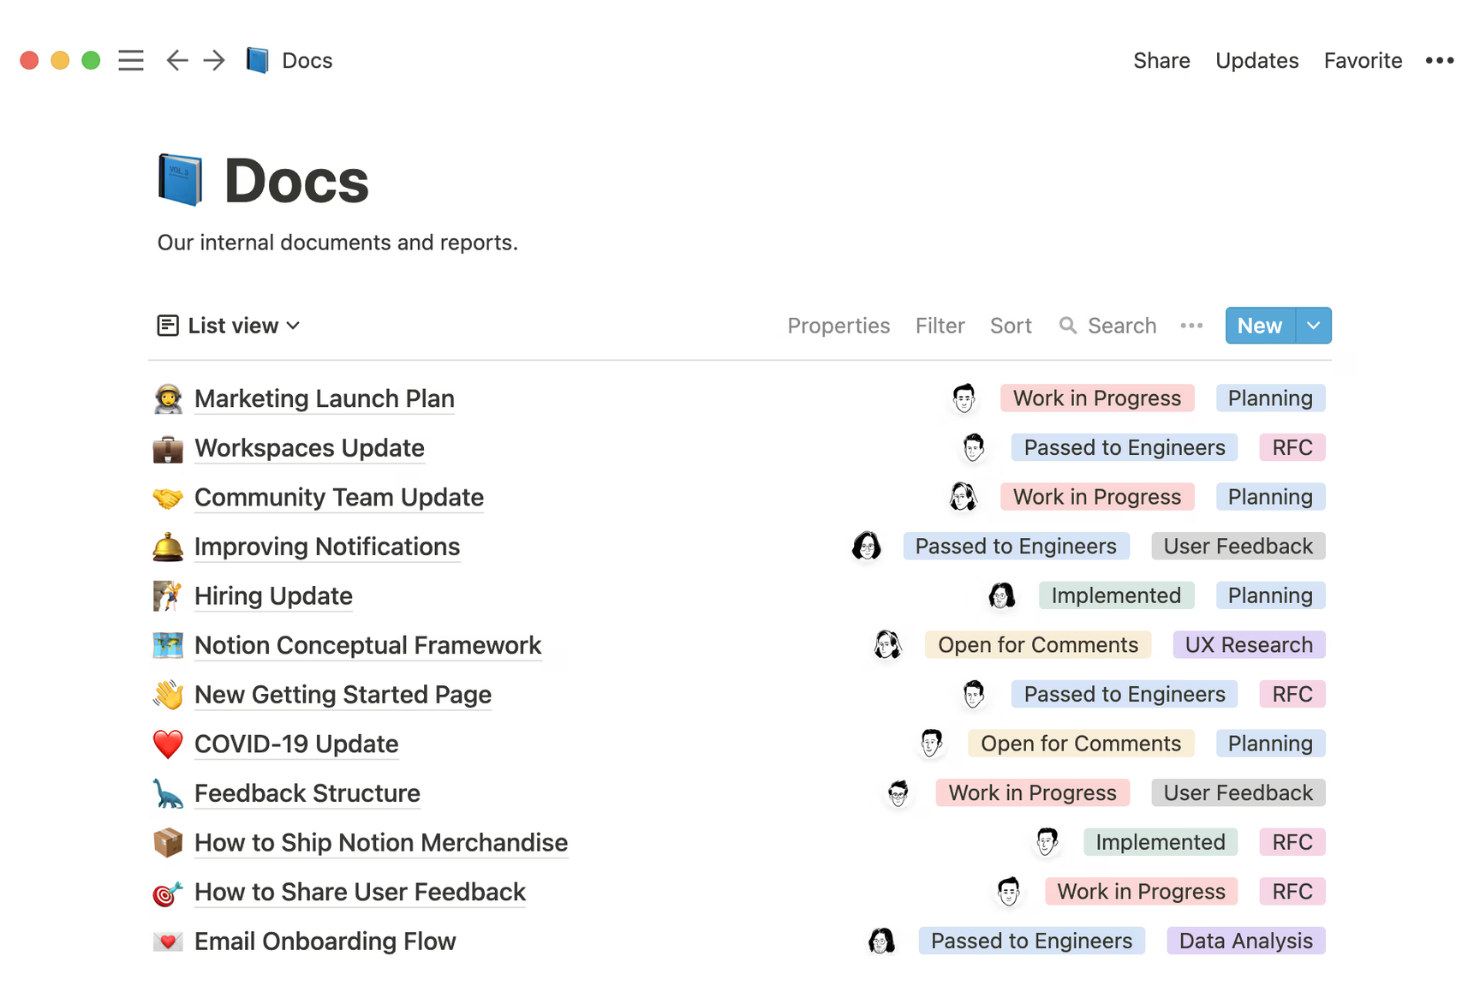Viewport: 1480px width, 987px height.
Task: Click the handshake icon beside Community Team Update
Action: coord(168,496)
